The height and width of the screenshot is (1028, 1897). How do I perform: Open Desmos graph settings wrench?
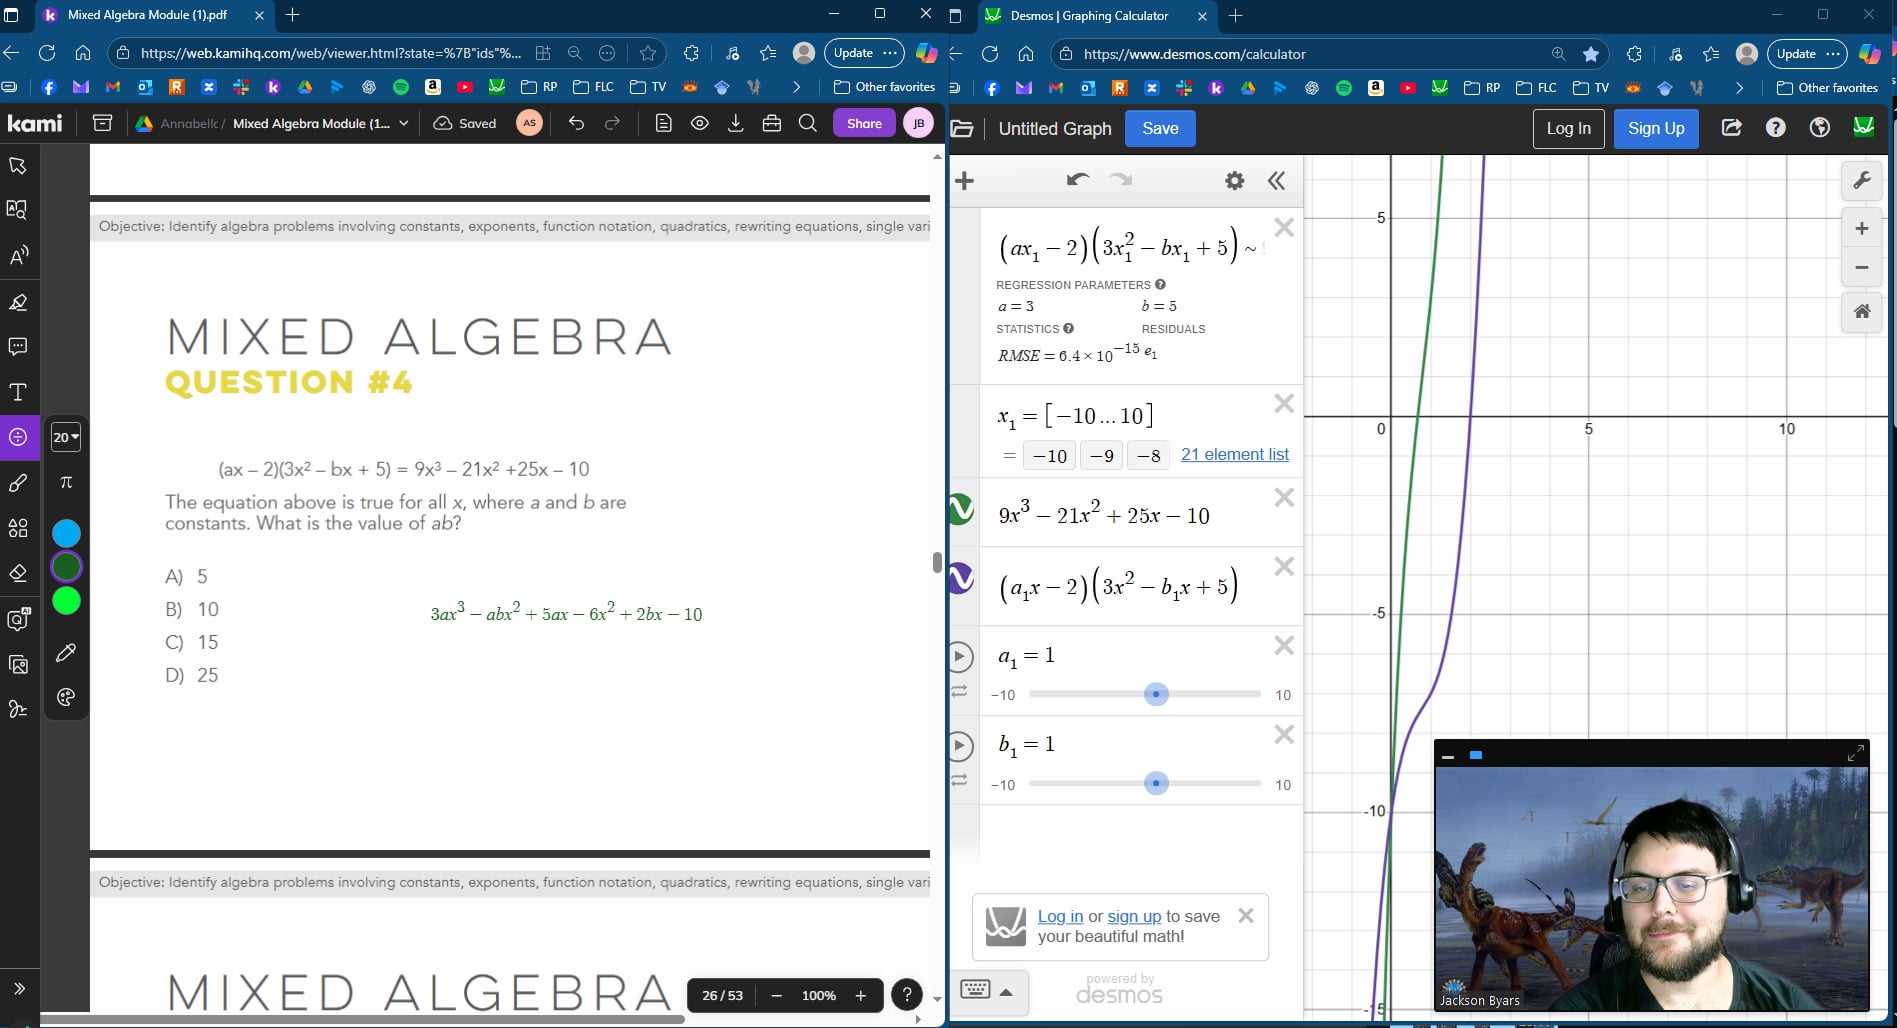1862,180
